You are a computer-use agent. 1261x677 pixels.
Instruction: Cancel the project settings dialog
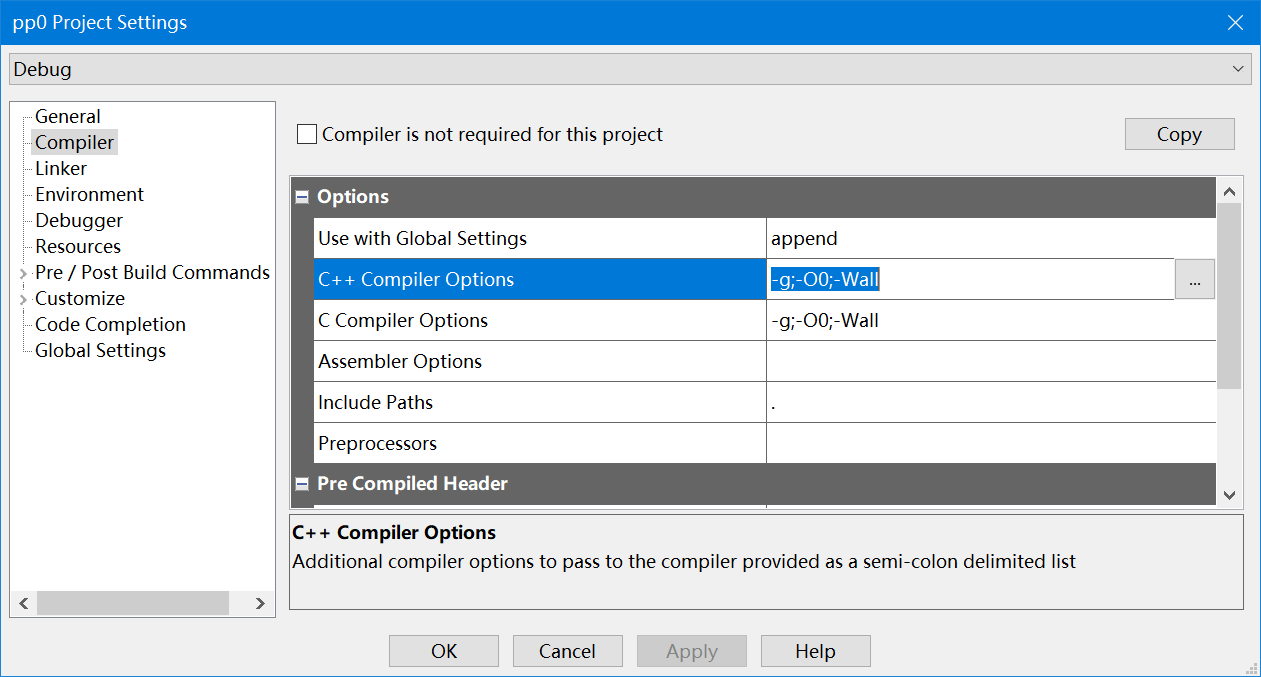pos(567,651)
